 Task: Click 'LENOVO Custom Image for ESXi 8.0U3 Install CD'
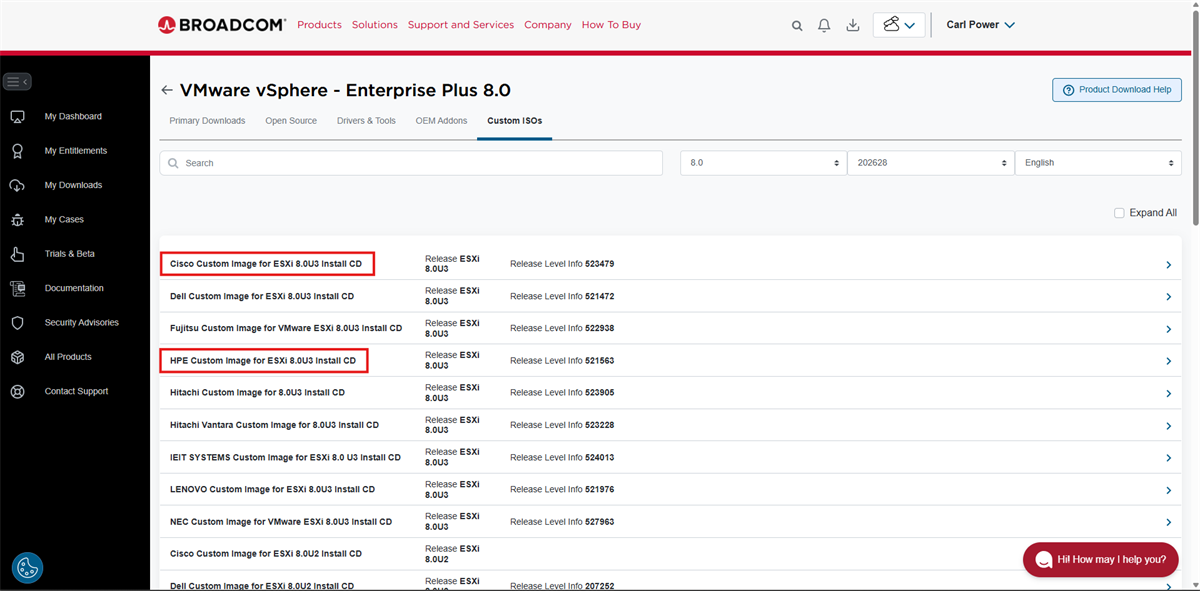(x=272, y=490)
